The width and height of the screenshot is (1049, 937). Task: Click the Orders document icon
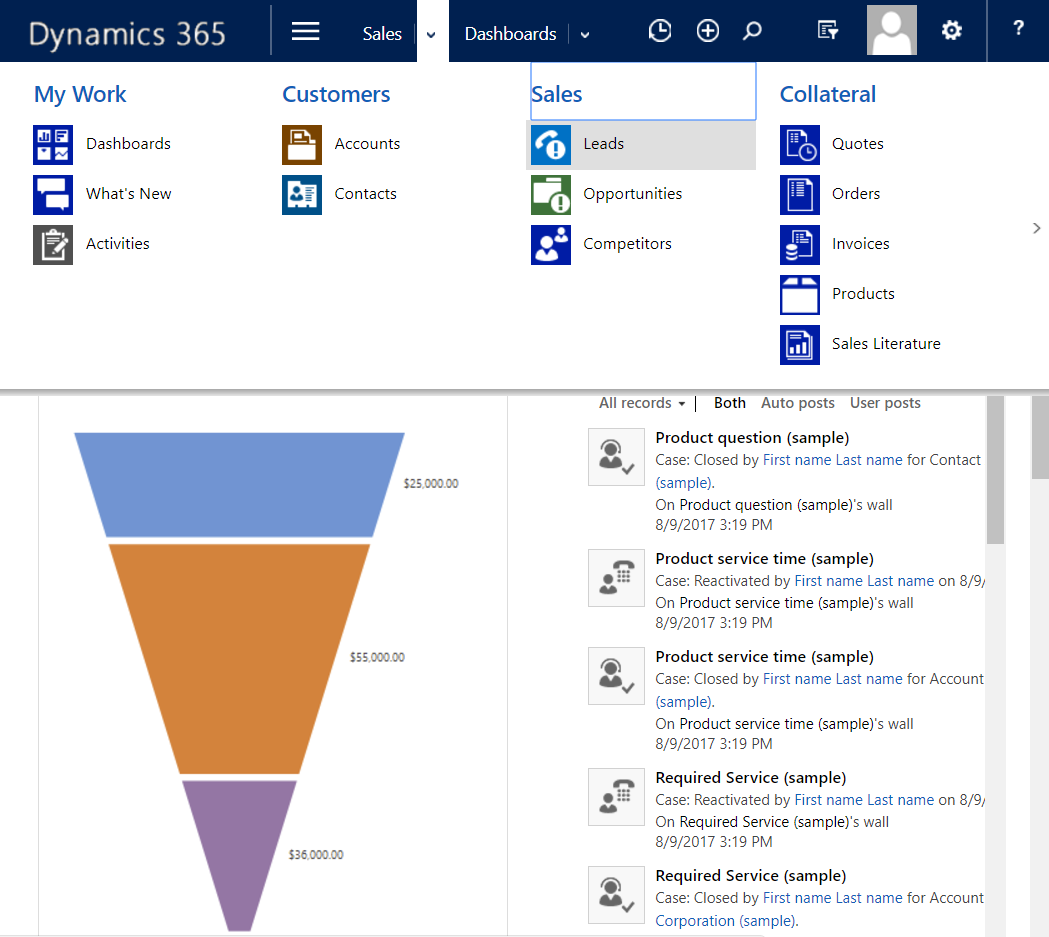pos(799,195)
